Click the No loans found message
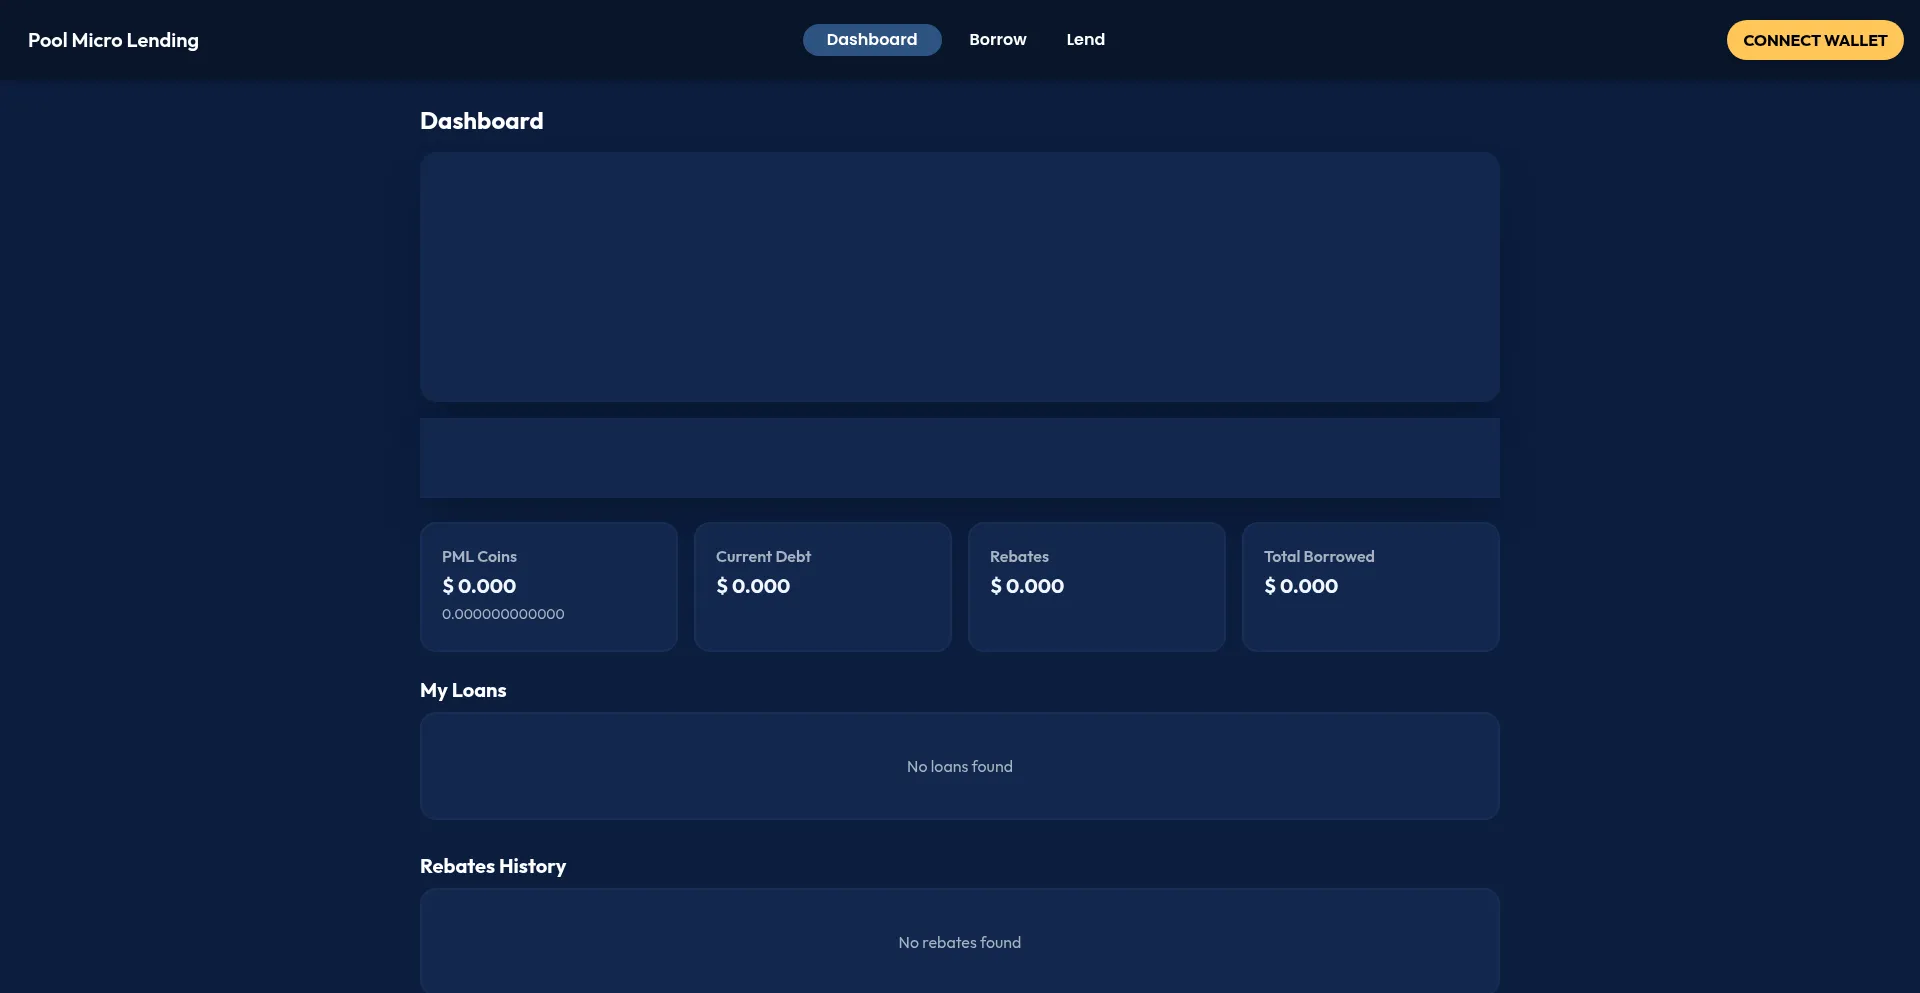 coord(959,767)
